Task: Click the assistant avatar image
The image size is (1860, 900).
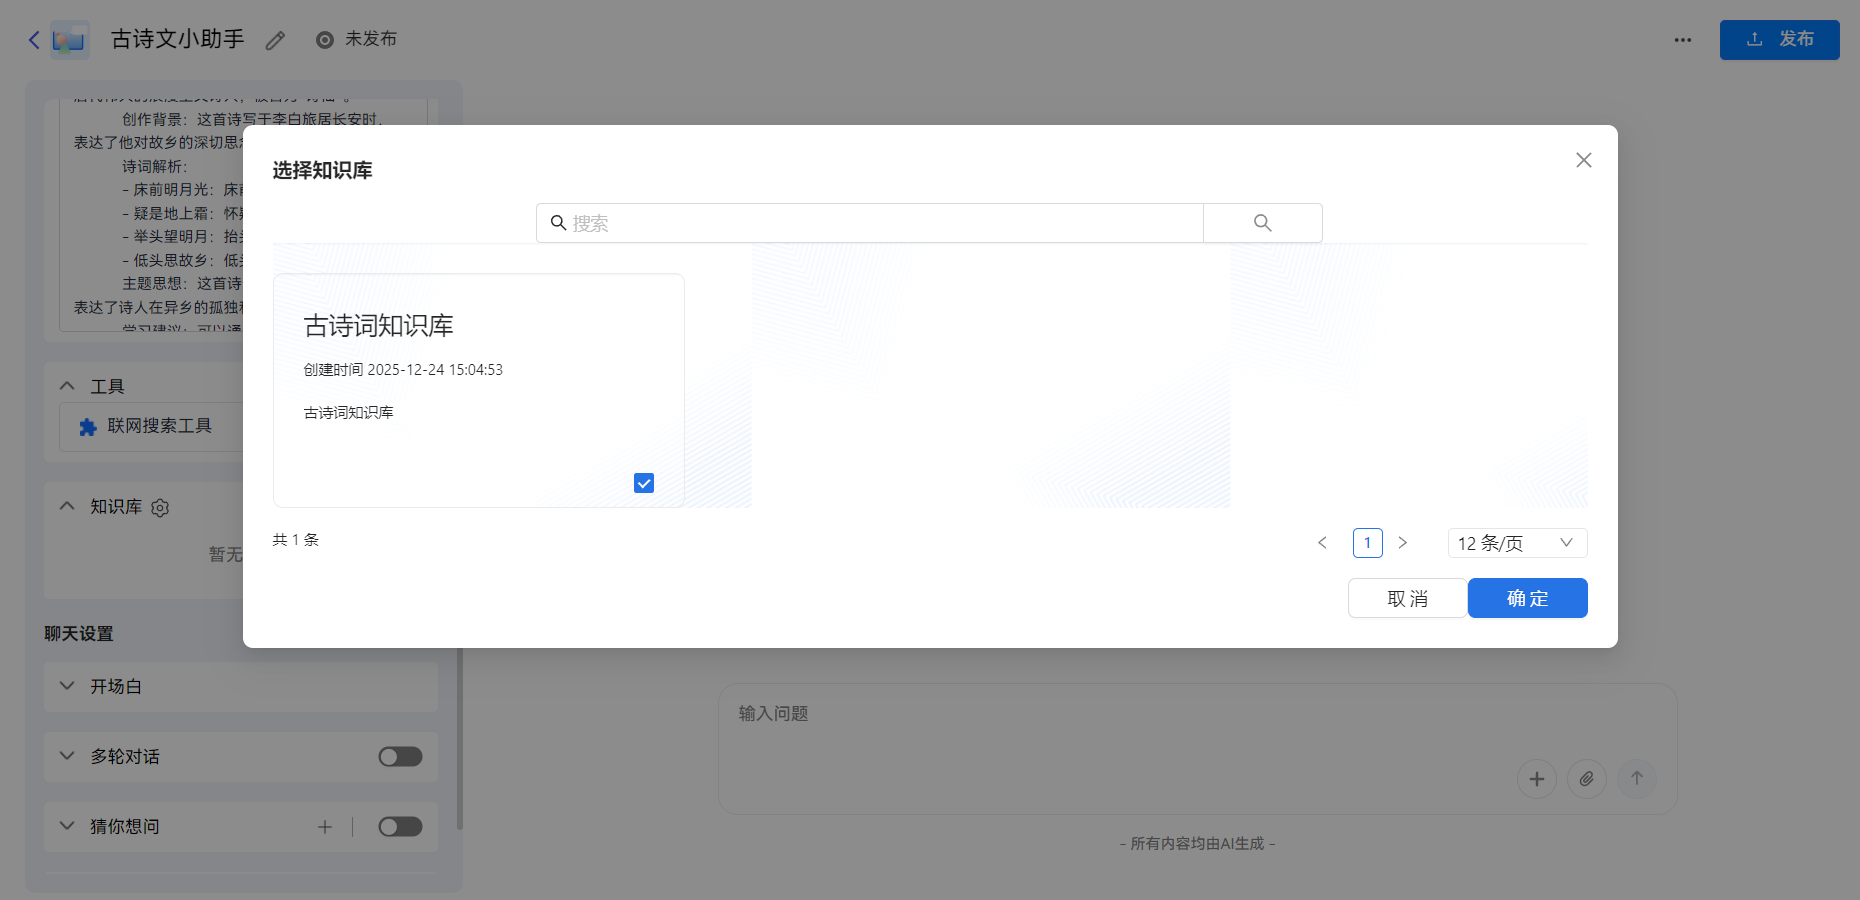Action: (x=70, y=40)
